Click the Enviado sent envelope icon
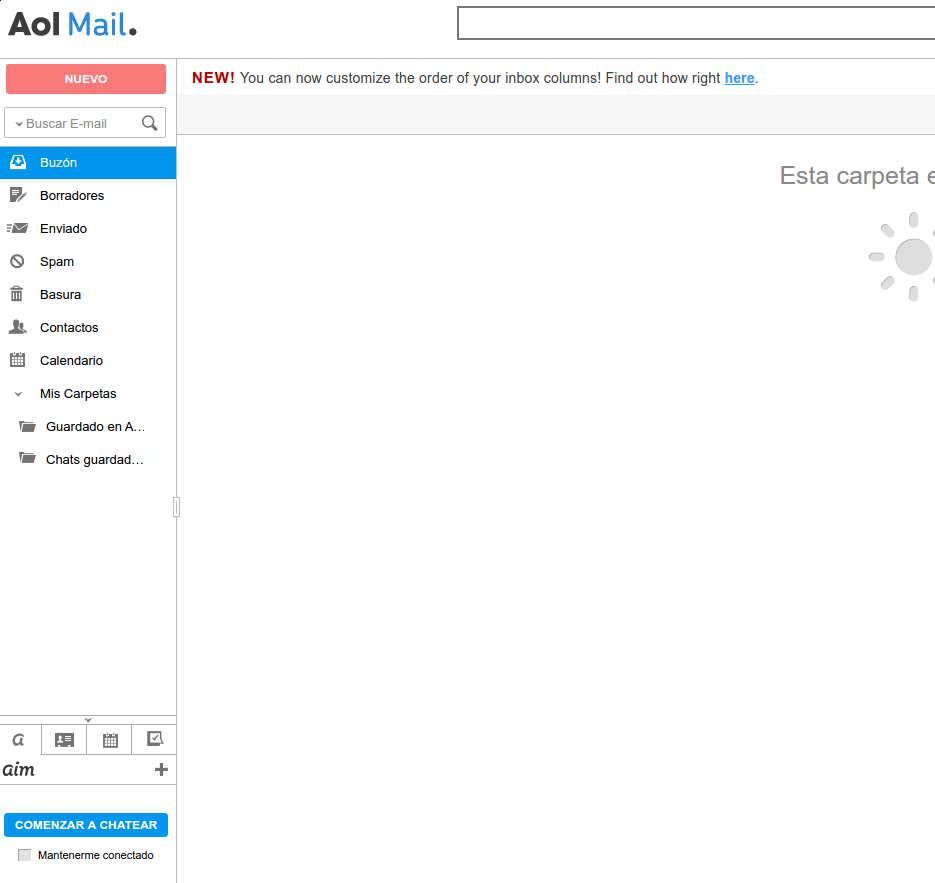This screenshot has width=935, height=883. [x=17, y=228]
